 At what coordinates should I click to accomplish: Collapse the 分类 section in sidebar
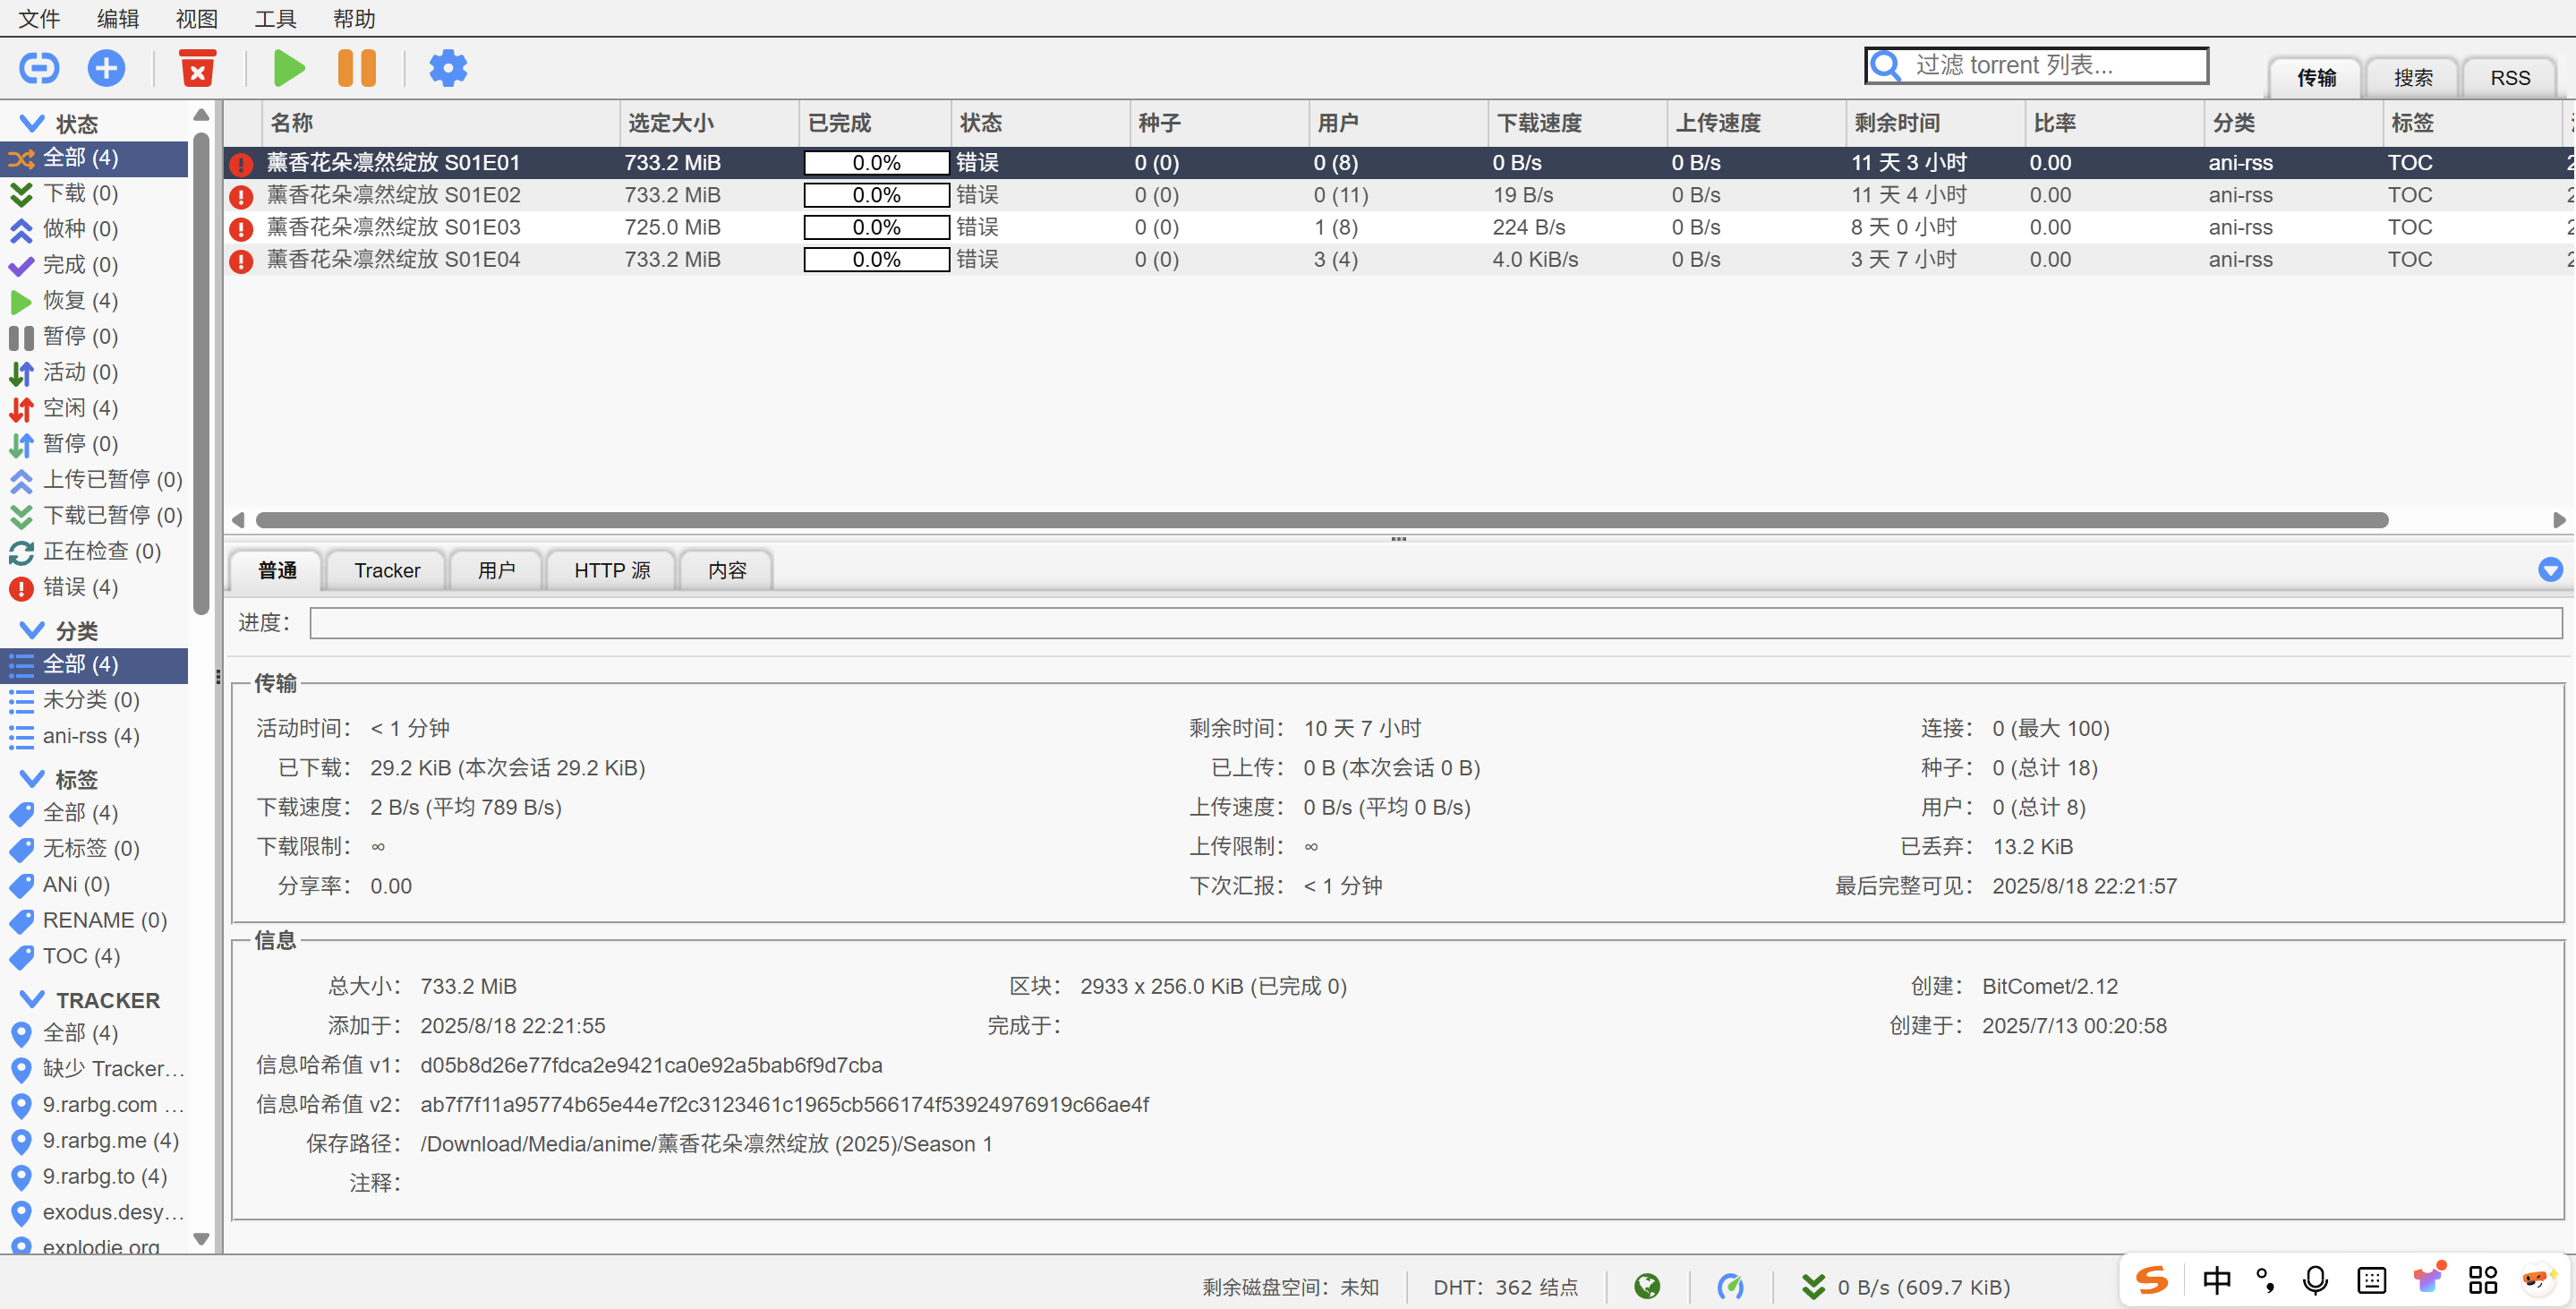click(x=32, y=630)
